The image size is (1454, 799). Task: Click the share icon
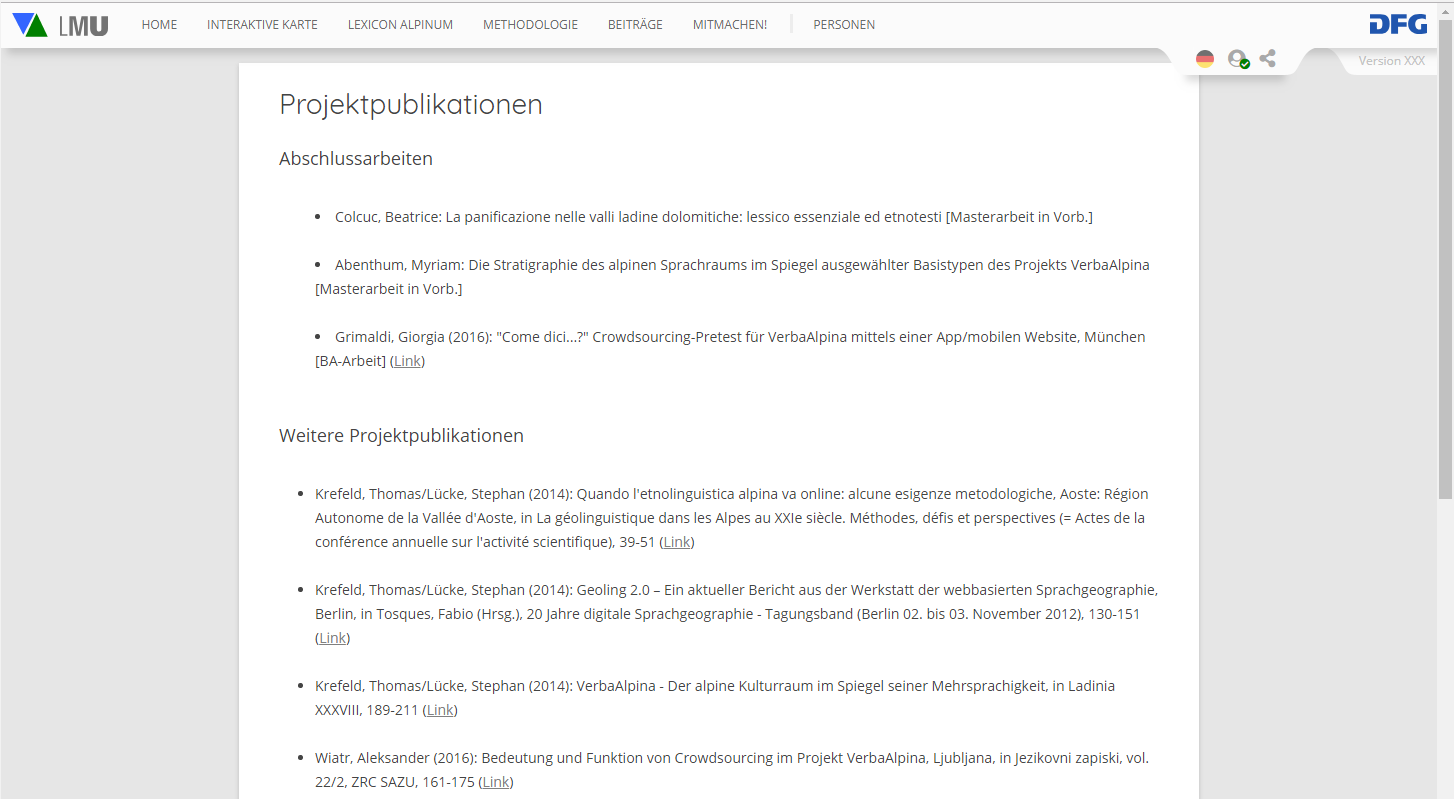(1268, 59)
